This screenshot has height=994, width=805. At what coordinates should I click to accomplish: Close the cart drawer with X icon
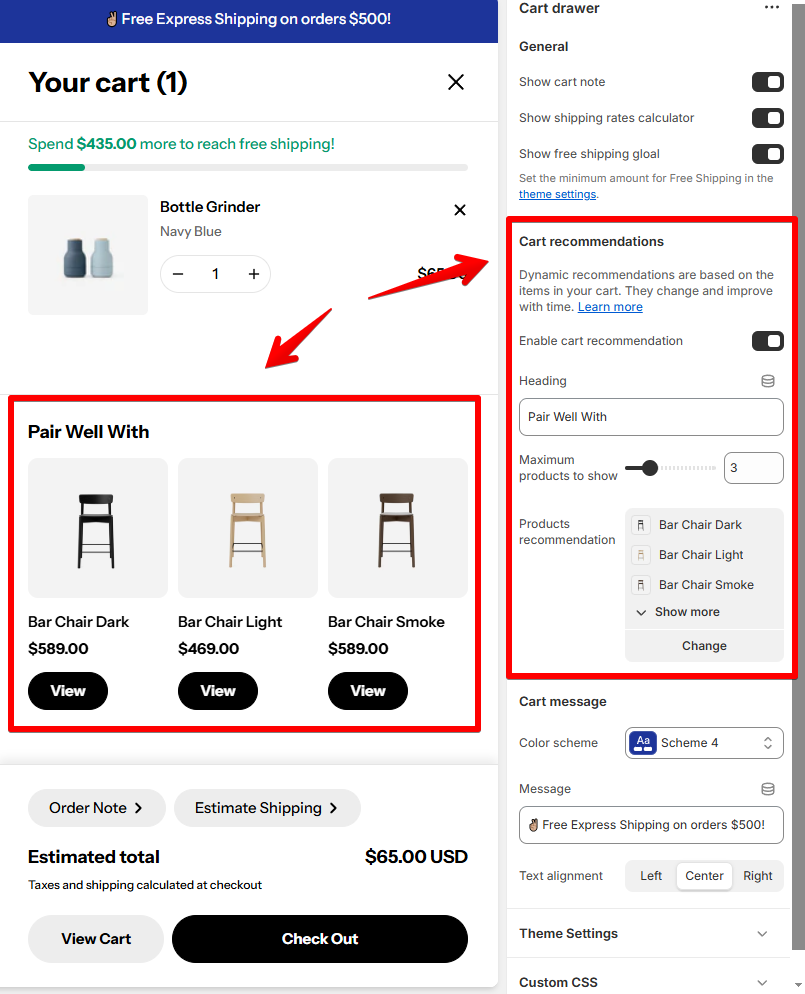click(x=456, y=82)
